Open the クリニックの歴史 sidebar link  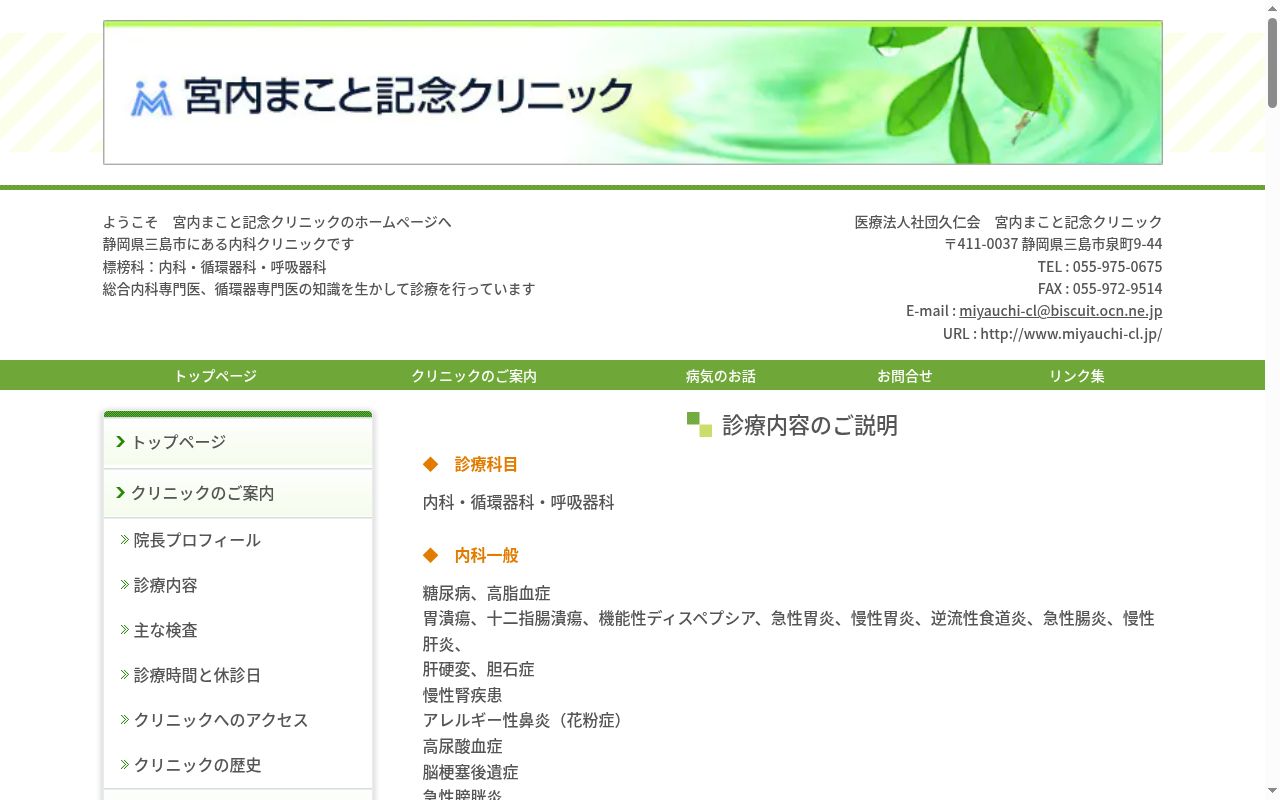pyautogui.click(x=198, y=765)
